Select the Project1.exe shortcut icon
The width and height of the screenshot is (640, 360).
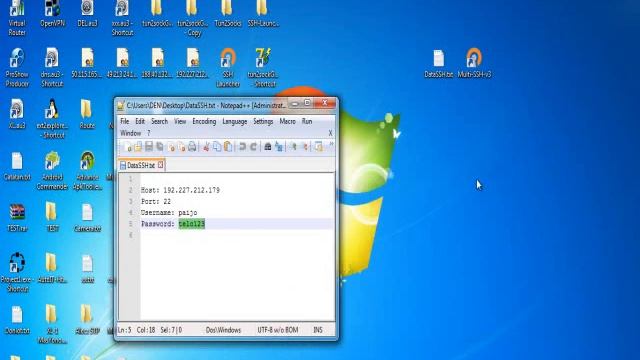pyautogui.click(x=17, y=272)
